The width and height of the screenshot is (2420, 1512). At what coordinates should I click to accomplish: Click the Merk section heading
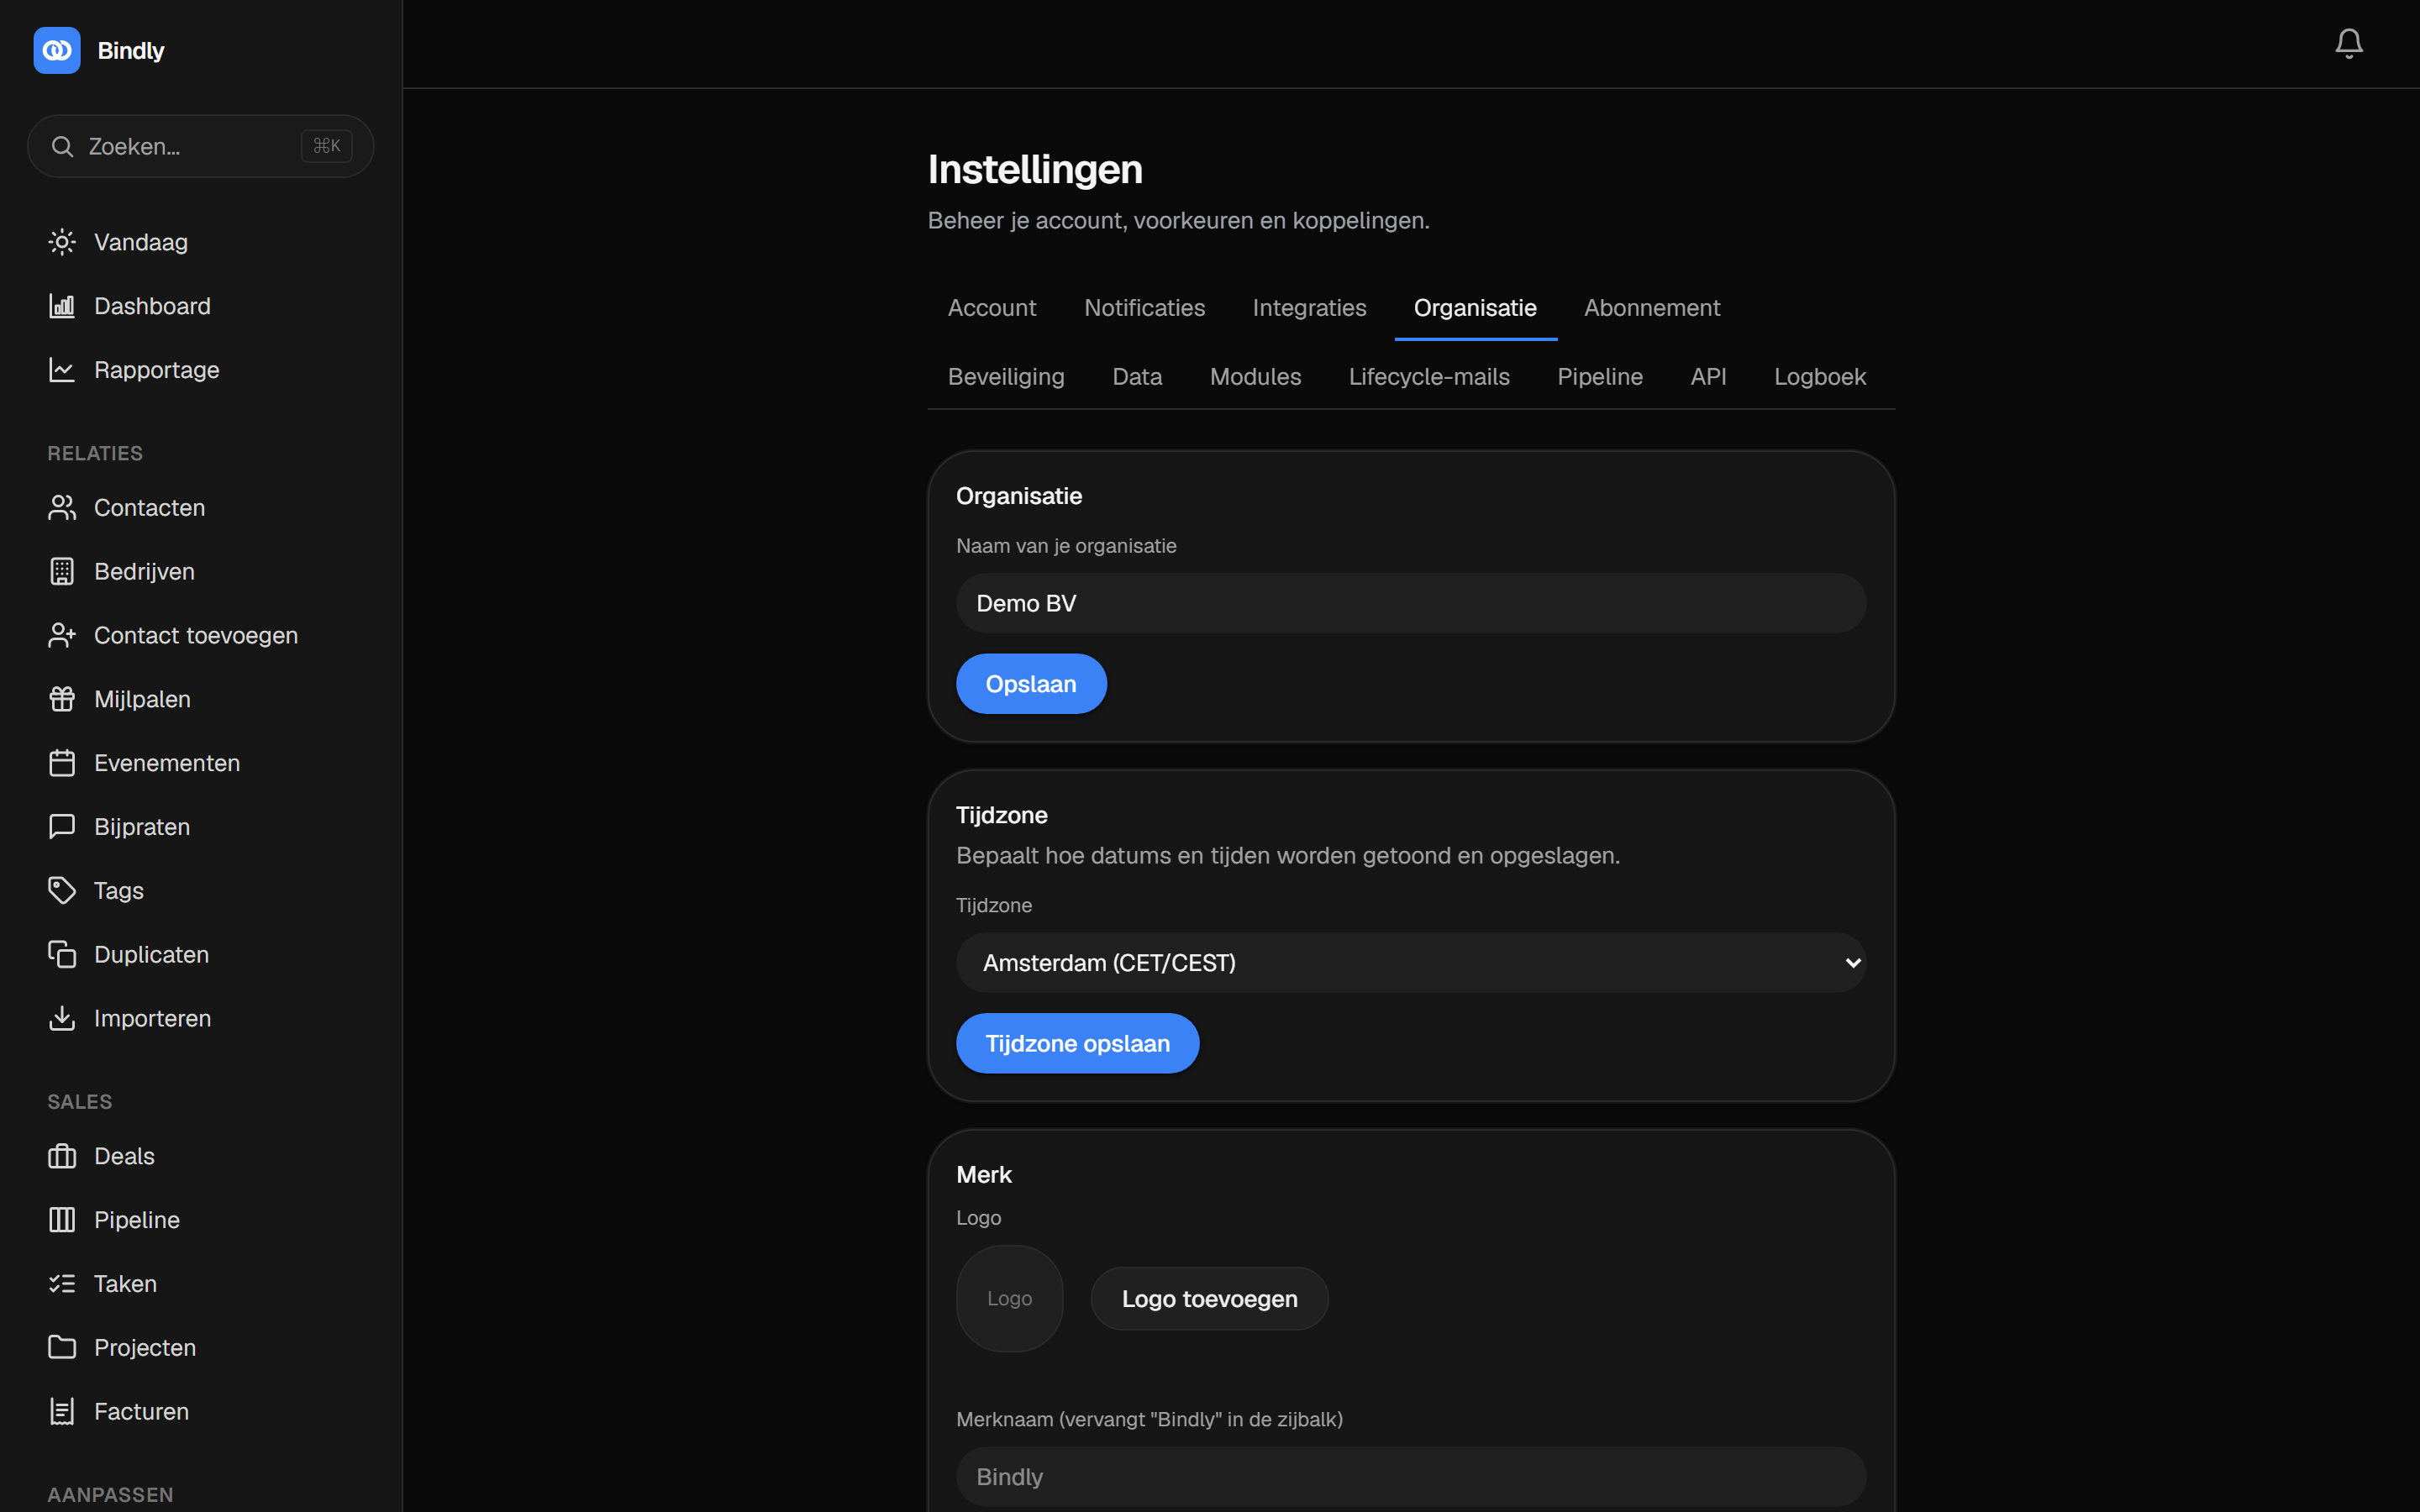984,1175
